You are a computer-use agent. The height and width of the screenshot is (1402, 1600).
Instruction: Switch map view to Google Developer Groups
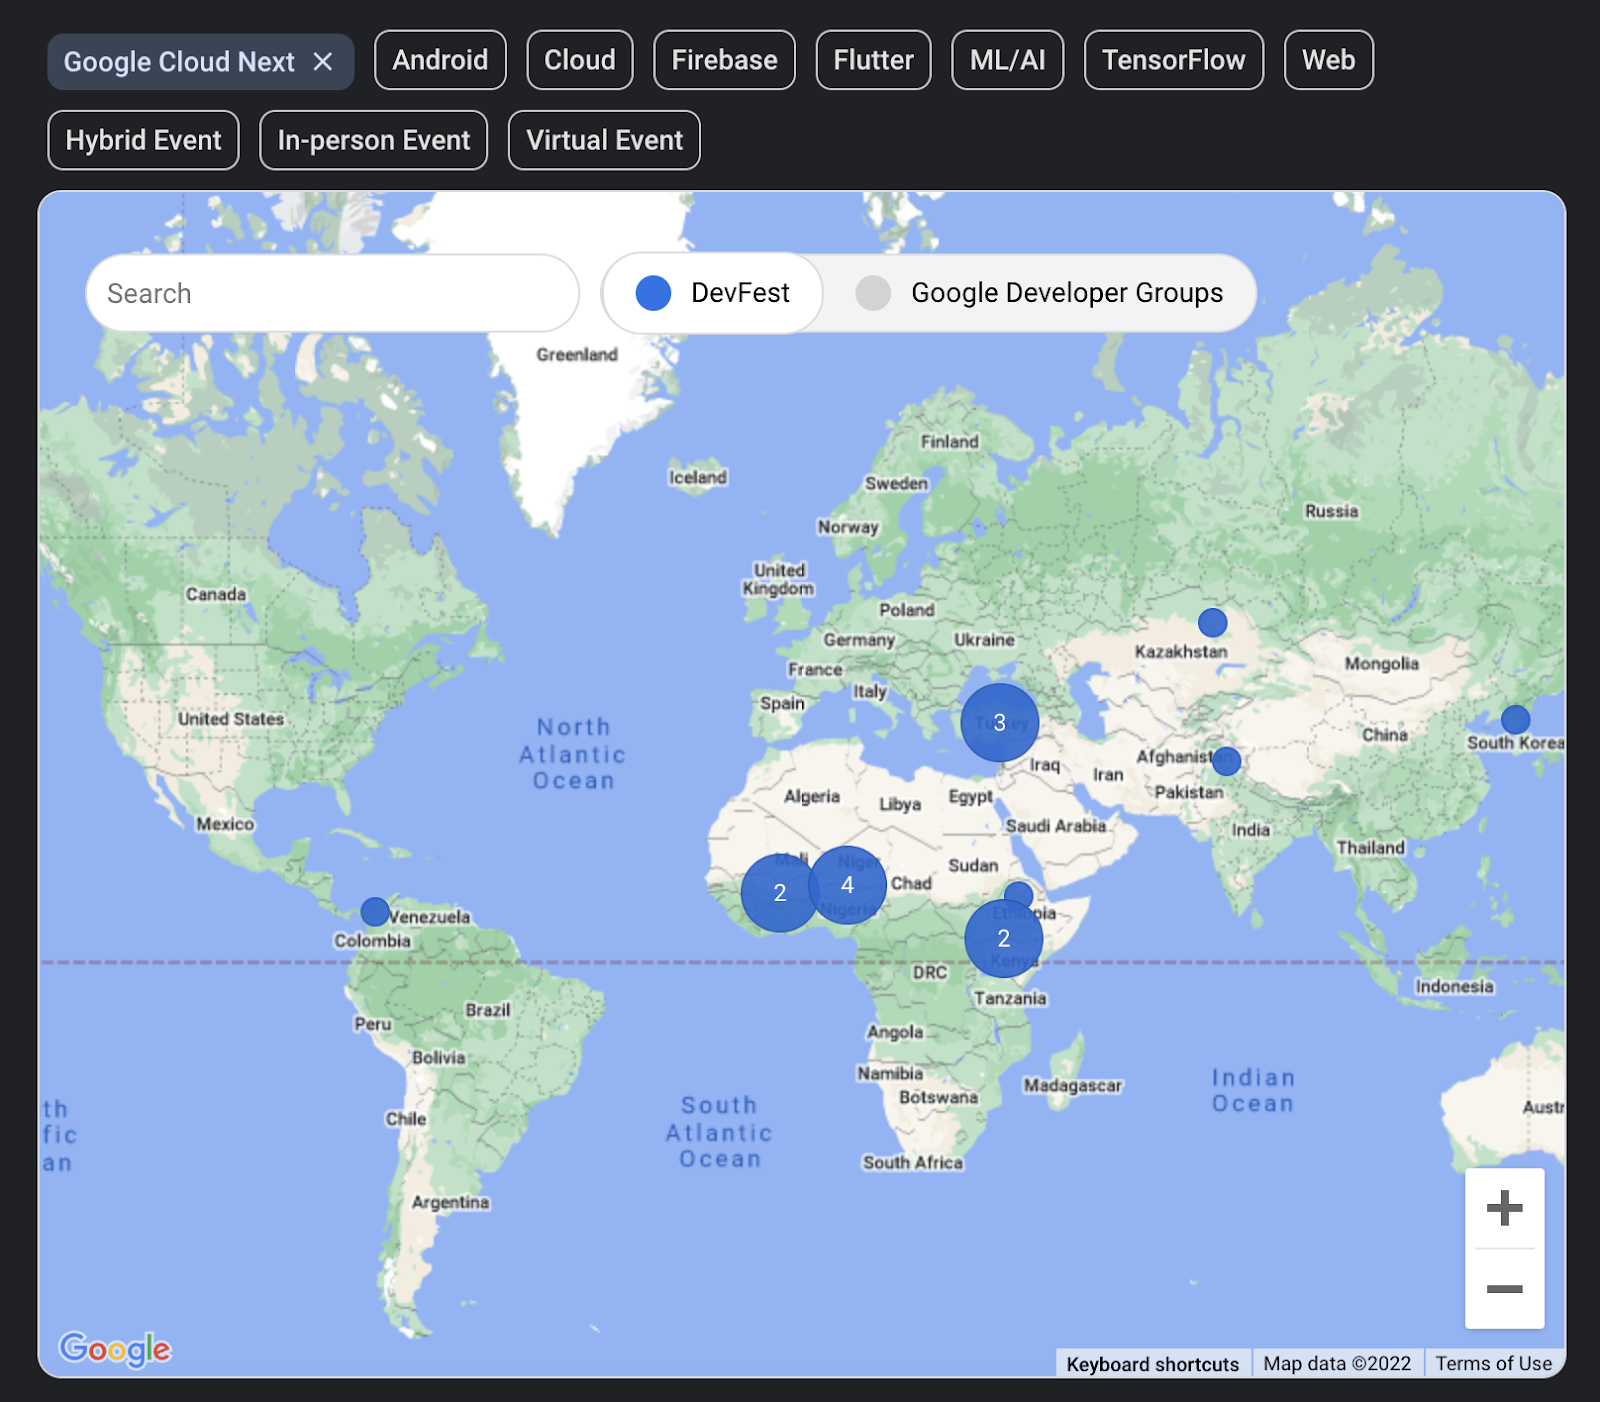(1040, 293)
